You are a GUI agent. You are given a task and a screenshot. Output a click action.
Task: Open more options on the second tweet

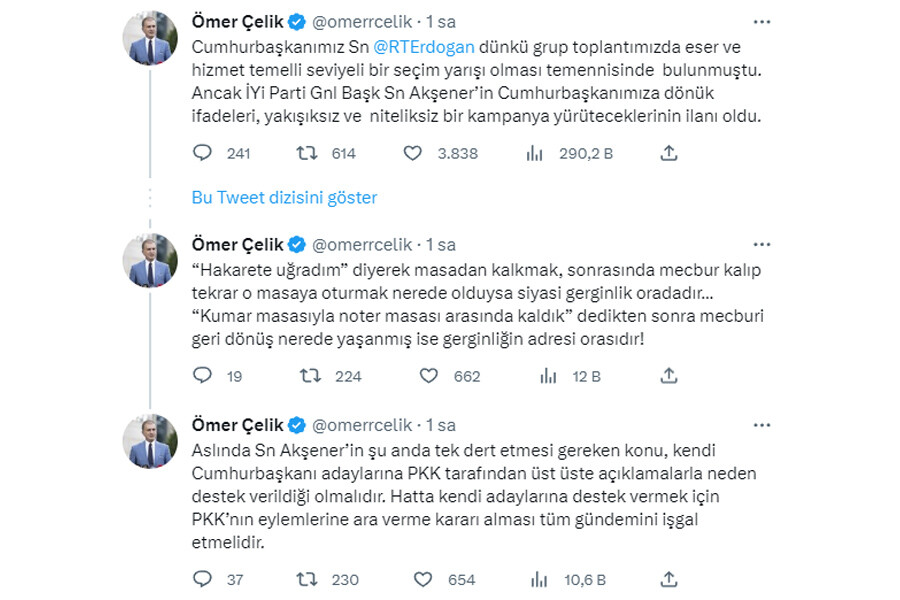tap(762, 244)
